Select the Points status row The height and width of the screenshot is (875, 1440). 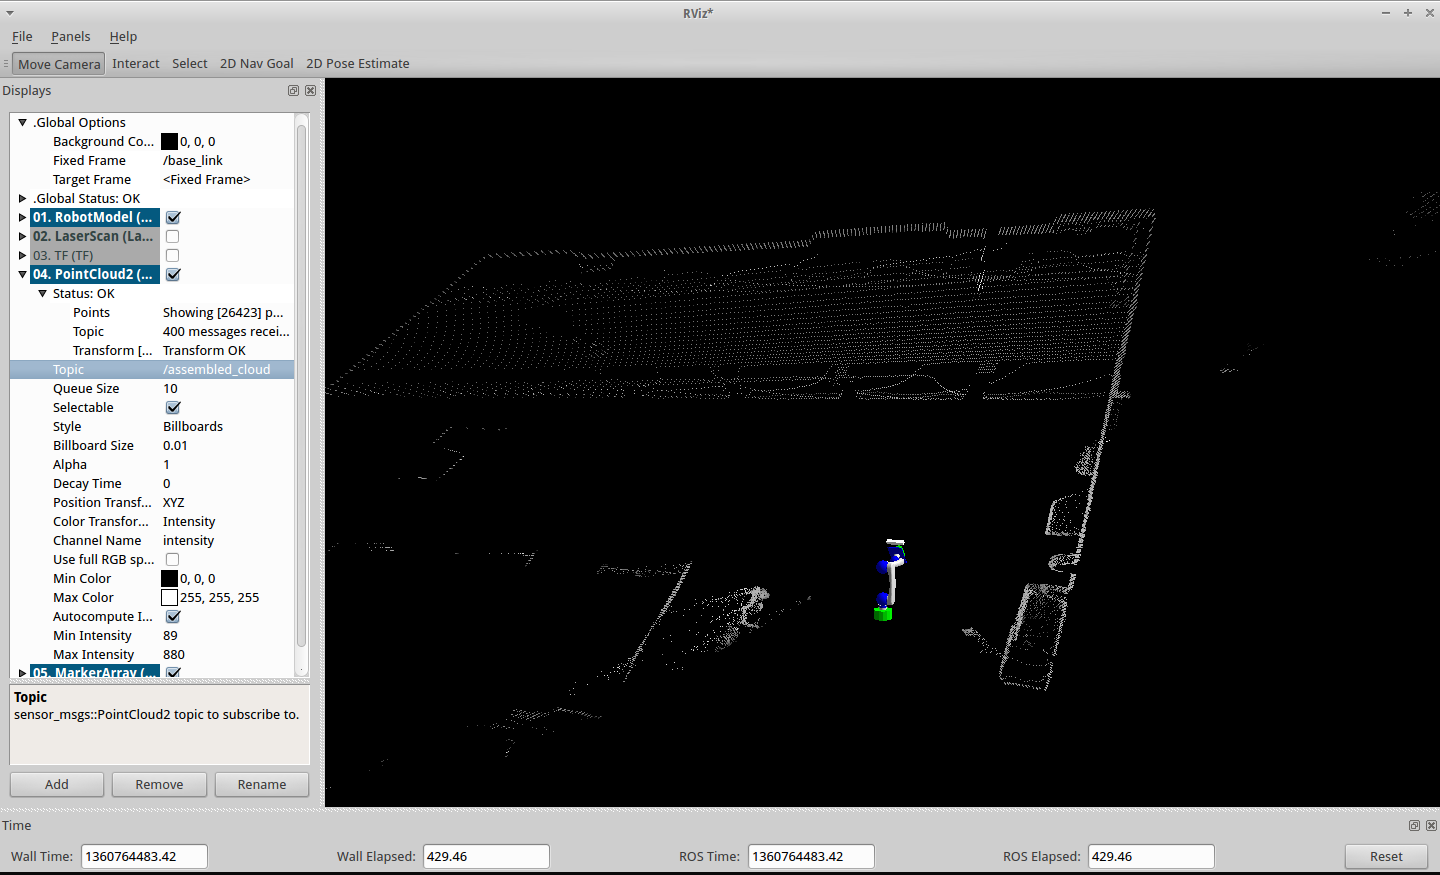pyautogui.click(x=152, y=312)
